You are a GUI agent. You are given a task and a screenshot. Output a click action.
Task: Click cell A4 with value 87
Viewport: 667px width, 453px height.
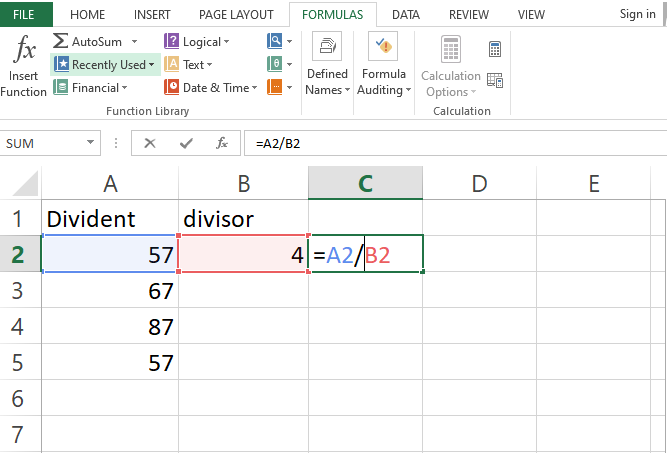point(110,326)
